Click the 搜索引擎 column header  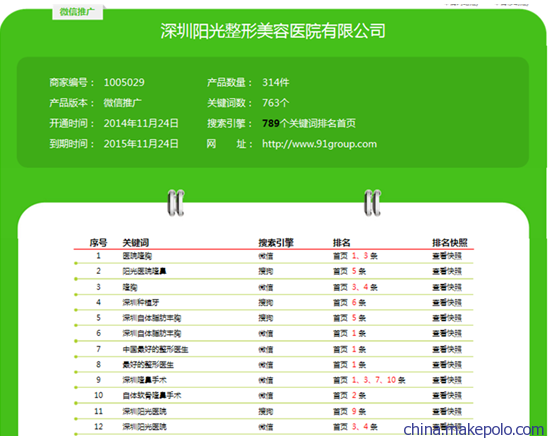tap(276, 242)
